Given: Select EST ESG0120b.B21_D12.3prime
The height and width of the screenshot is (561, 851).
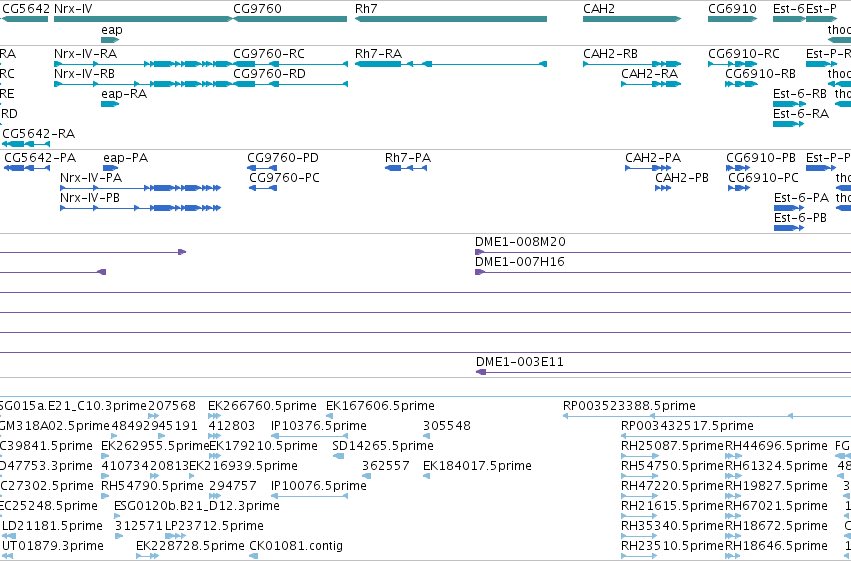Looking at the screenshot, I should (x=118, y=516).
